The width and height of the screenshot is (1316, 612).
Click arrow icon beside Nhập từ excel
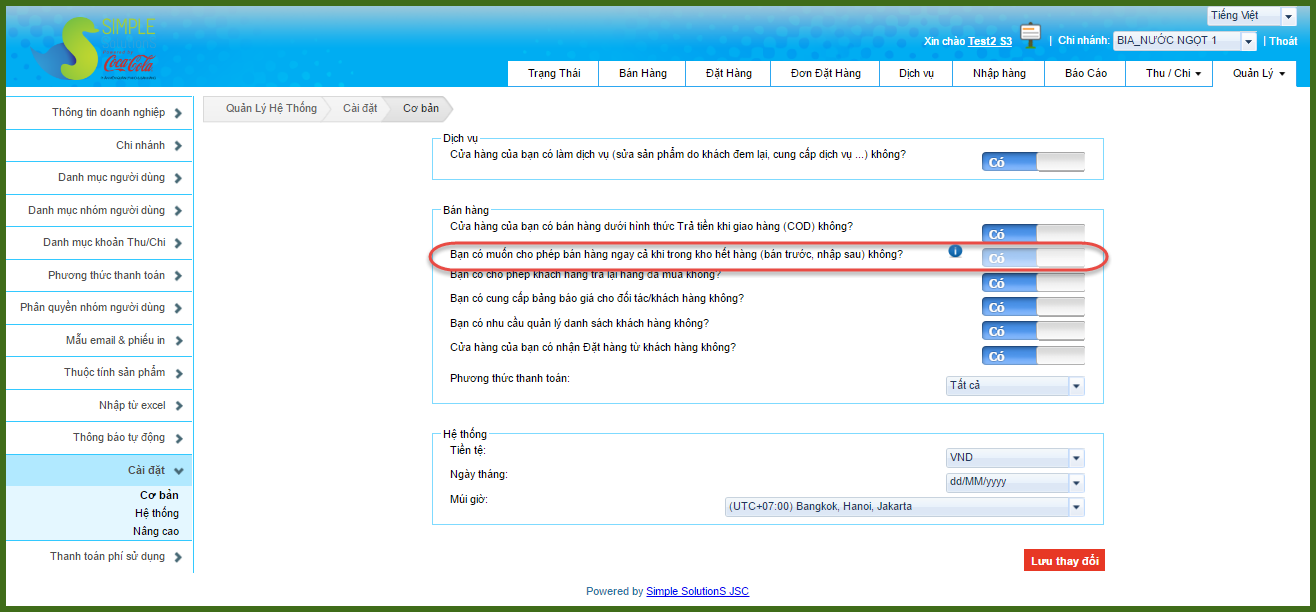pyautogui.click(x=177, y=406)
